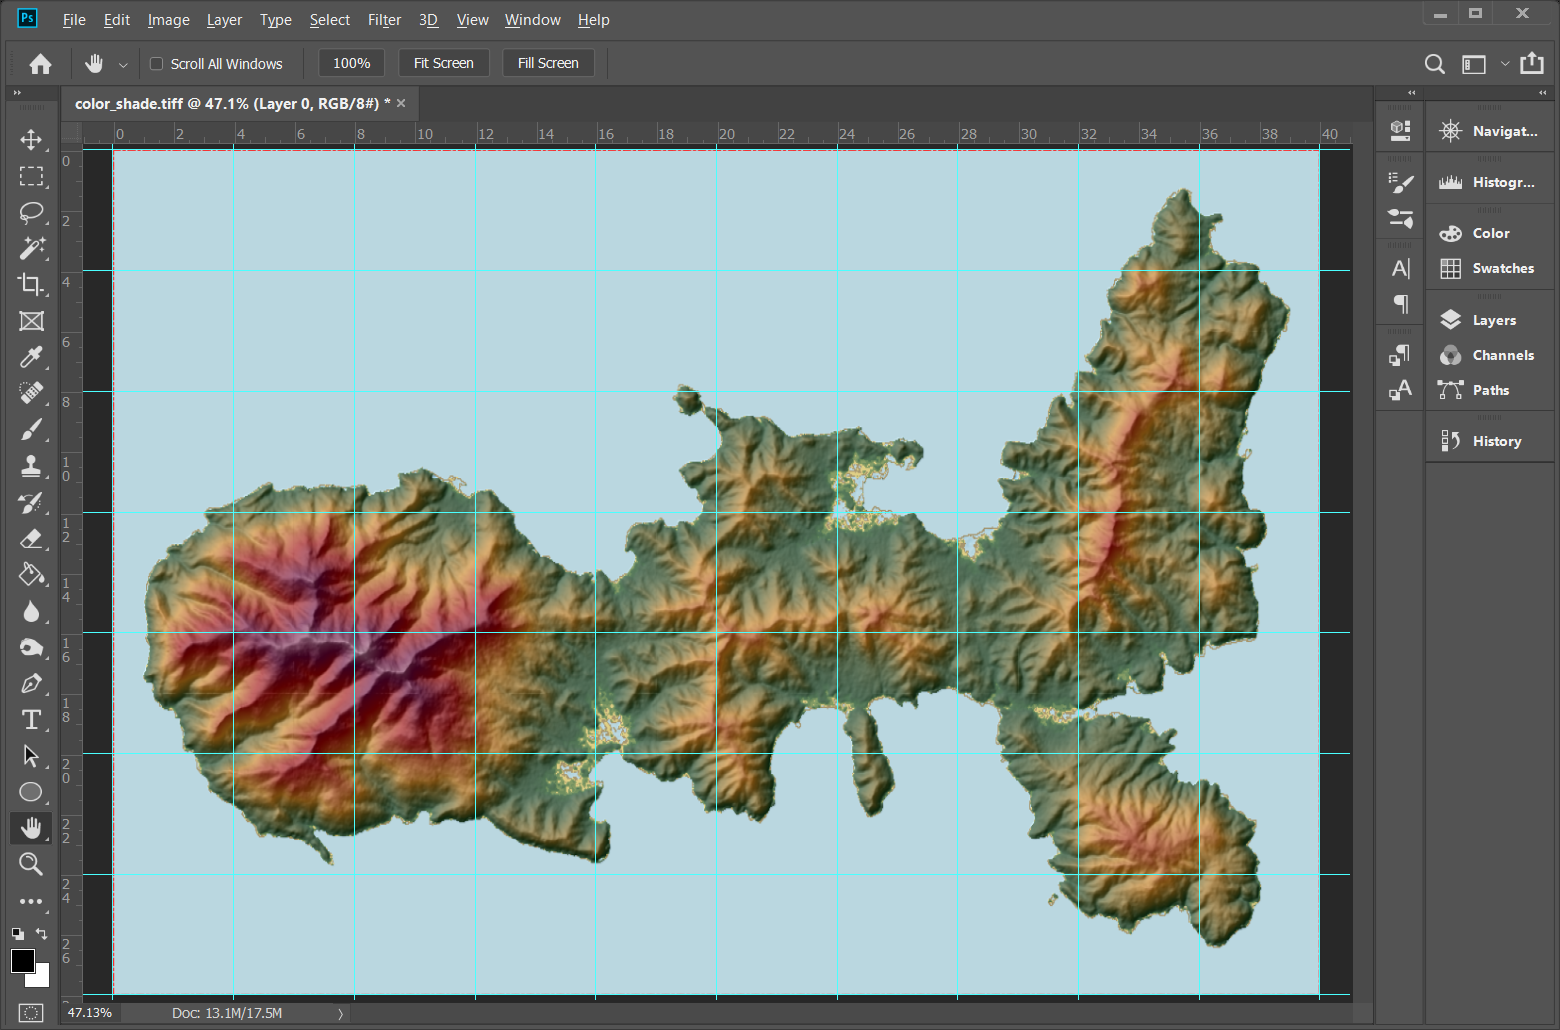Select the Eraser tool
This screenshot has height=1030, width=1560.
click(x=31, y=538)
